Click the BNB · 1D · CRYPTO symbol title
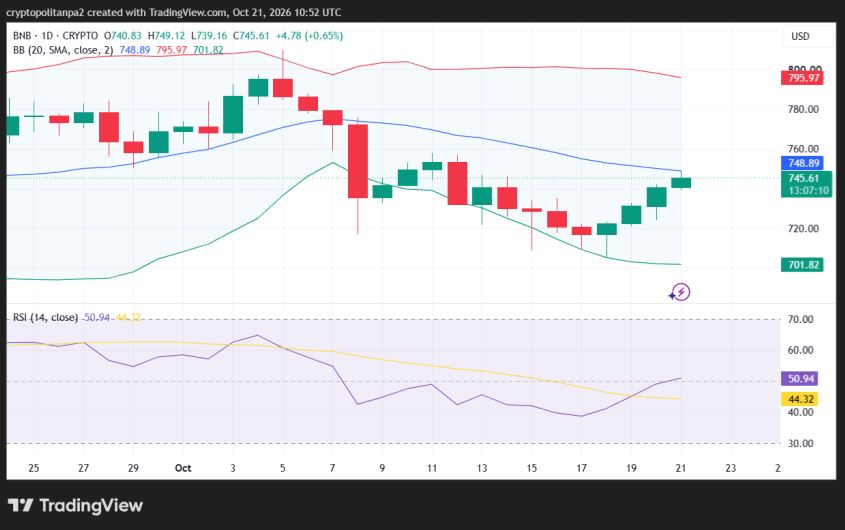The height and width of the screenshot is (530, 845). (56, 36)
